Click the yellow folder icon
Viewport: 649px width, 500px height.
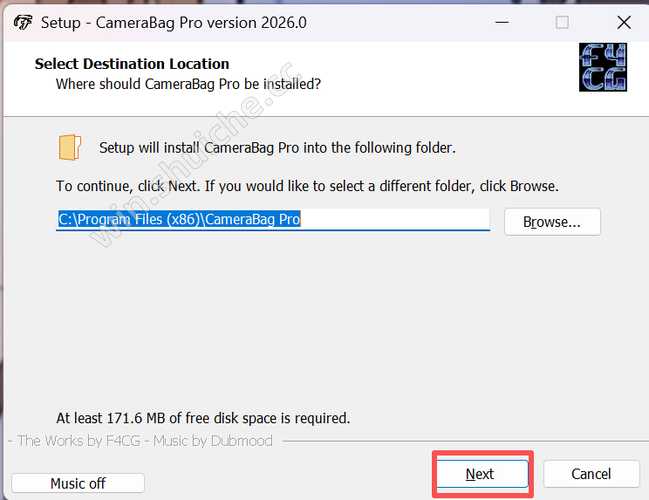tap(70, 147)
